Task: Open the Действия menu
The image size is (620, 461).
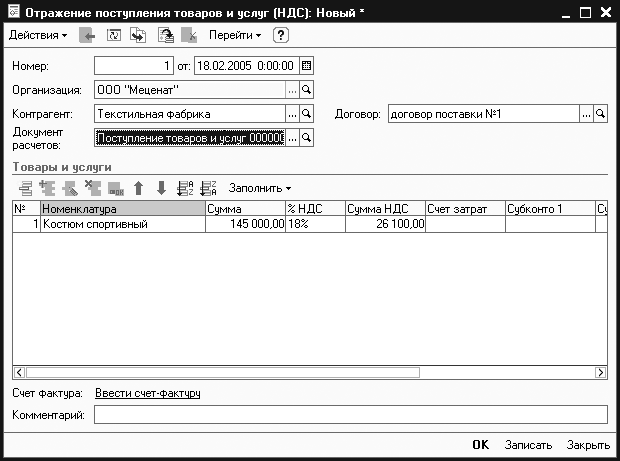Action: point(38,35)
